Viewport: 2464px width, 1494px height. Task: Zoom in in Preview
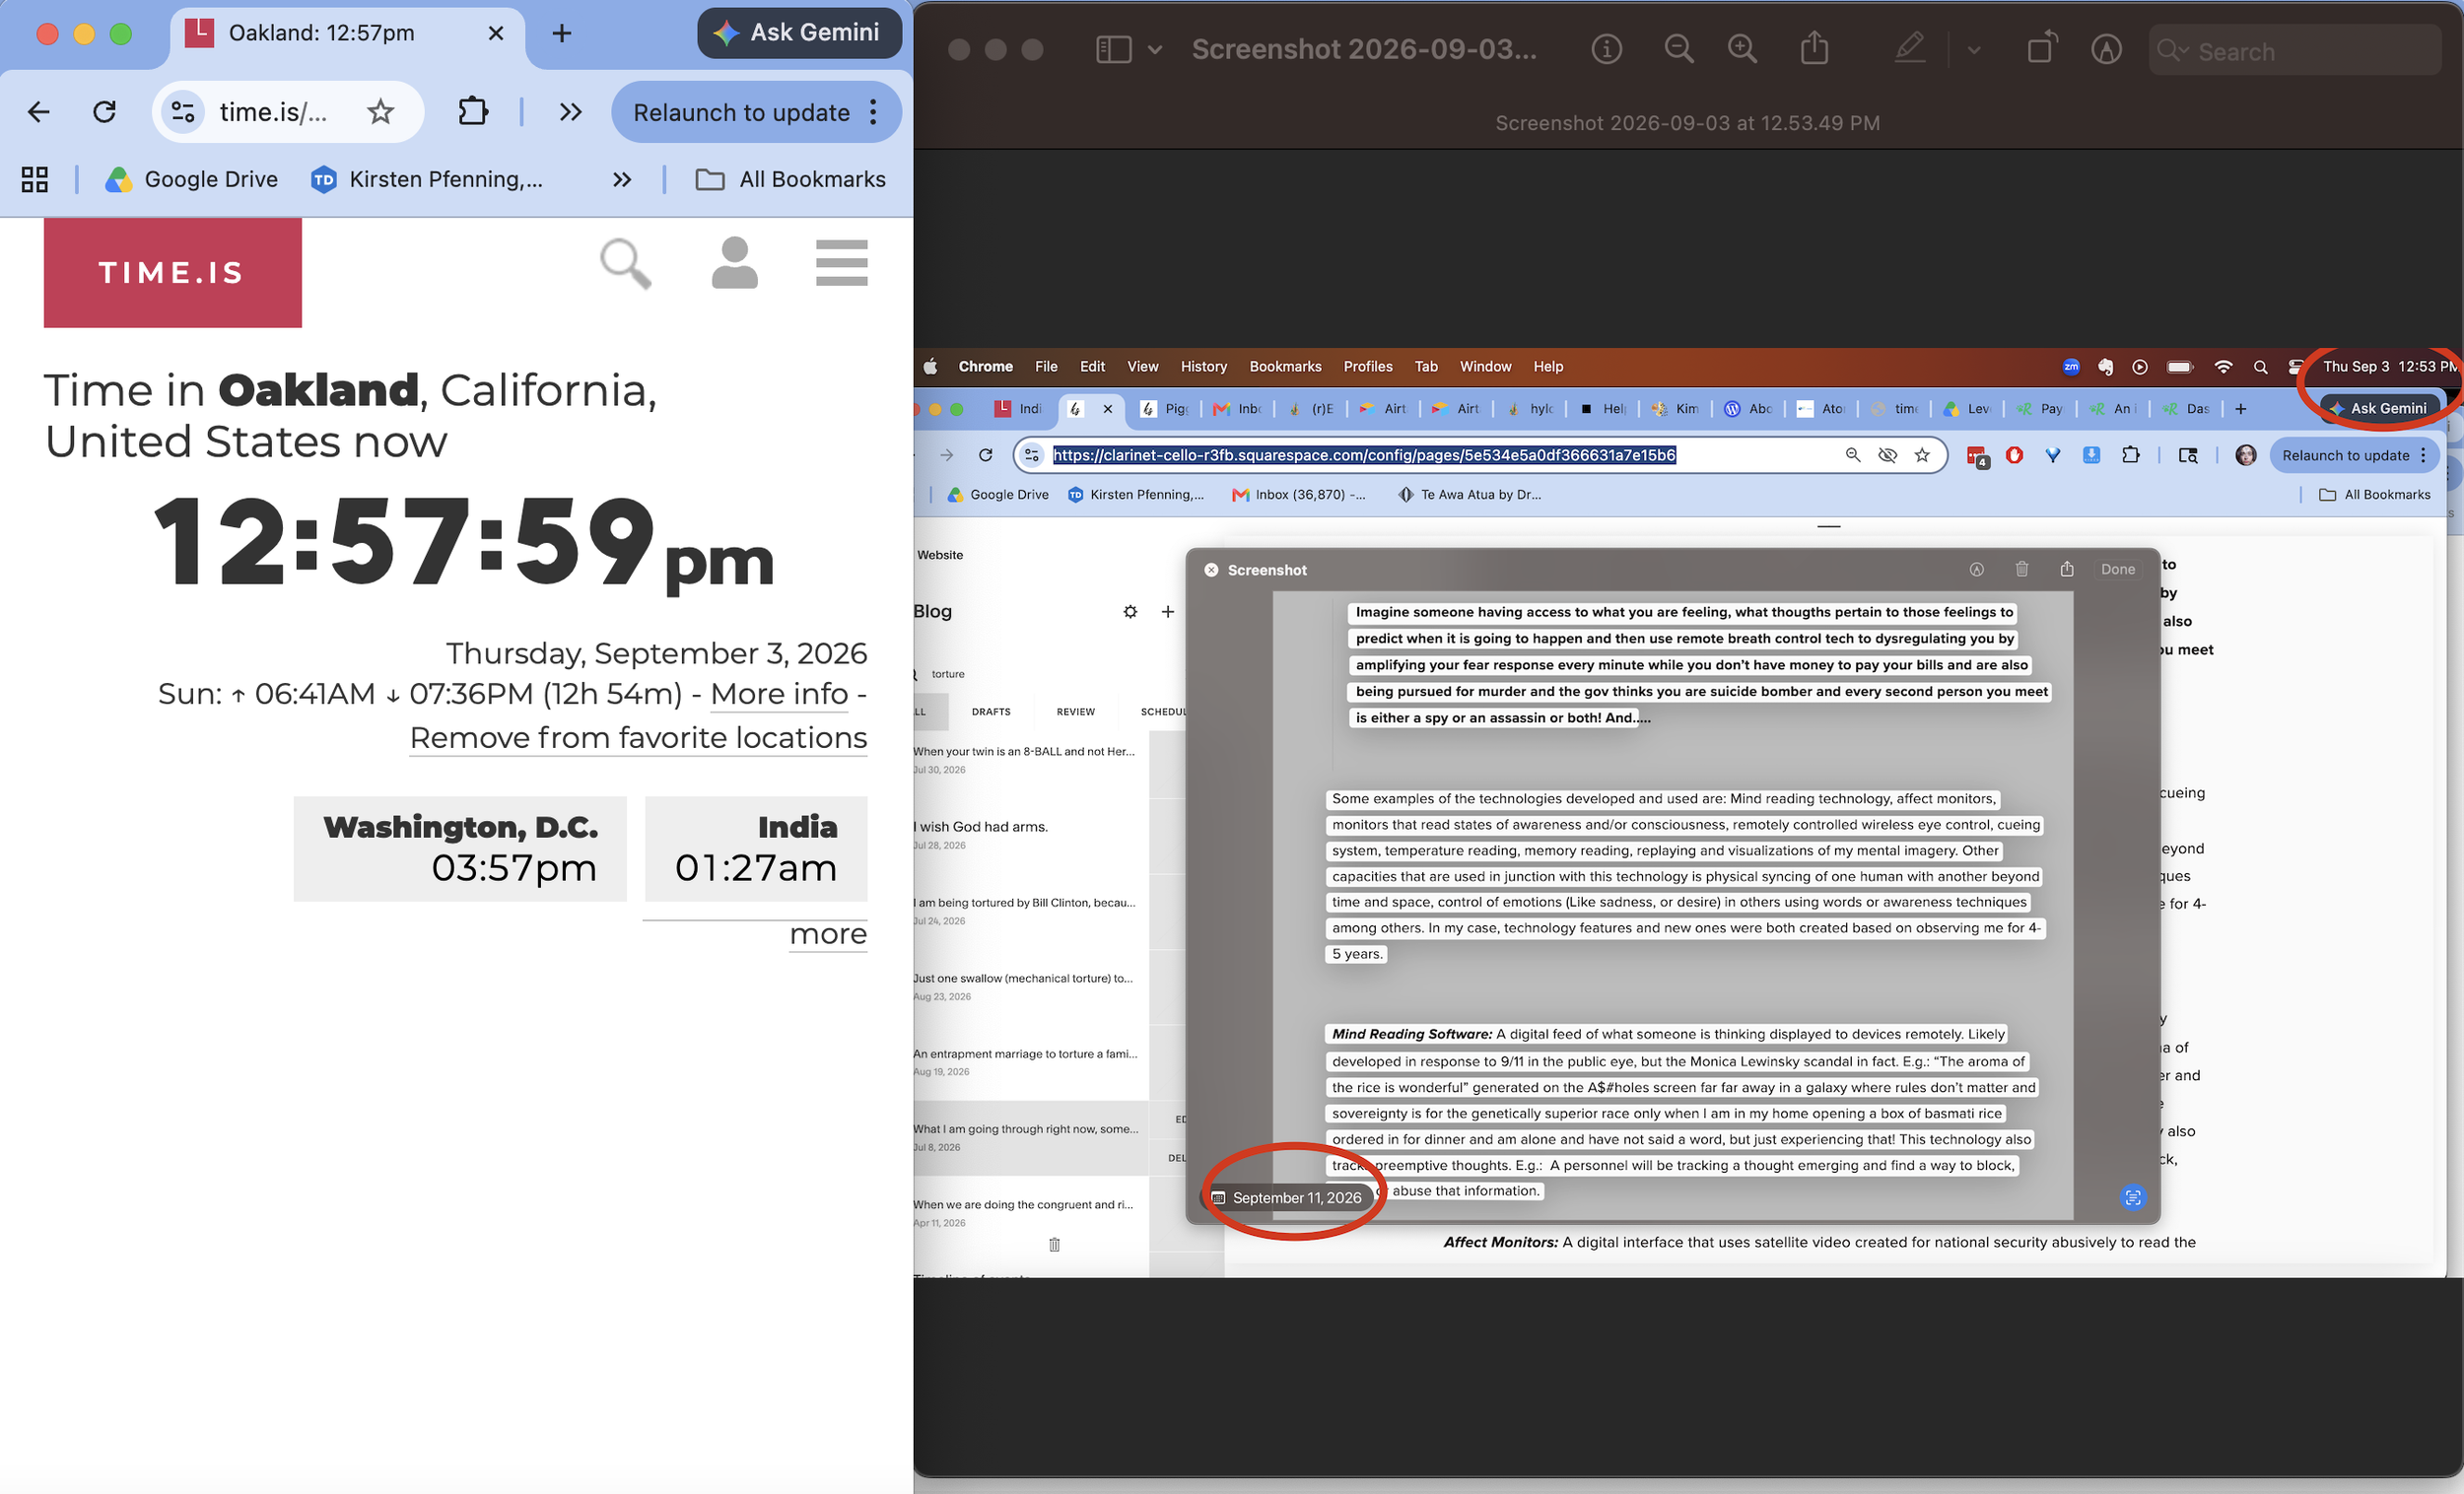pyautogui.click(x=1742, y=49)
